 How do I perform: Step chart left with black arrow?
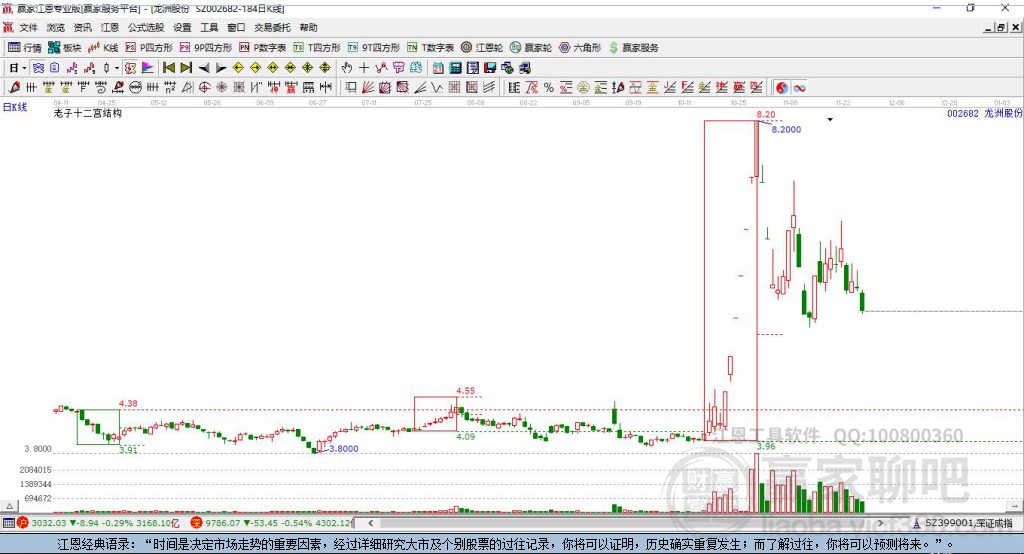point(204,68)
